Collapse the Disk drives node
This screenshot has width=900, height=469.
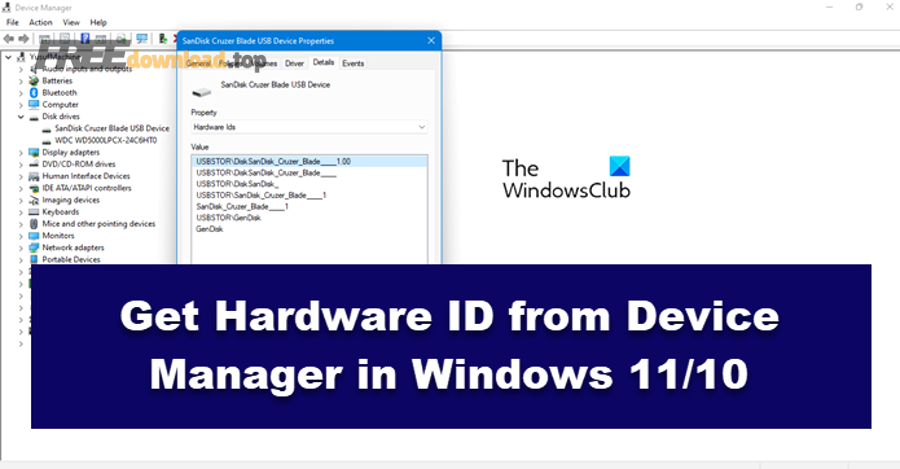pyautogui.click(x=21, y=117)
